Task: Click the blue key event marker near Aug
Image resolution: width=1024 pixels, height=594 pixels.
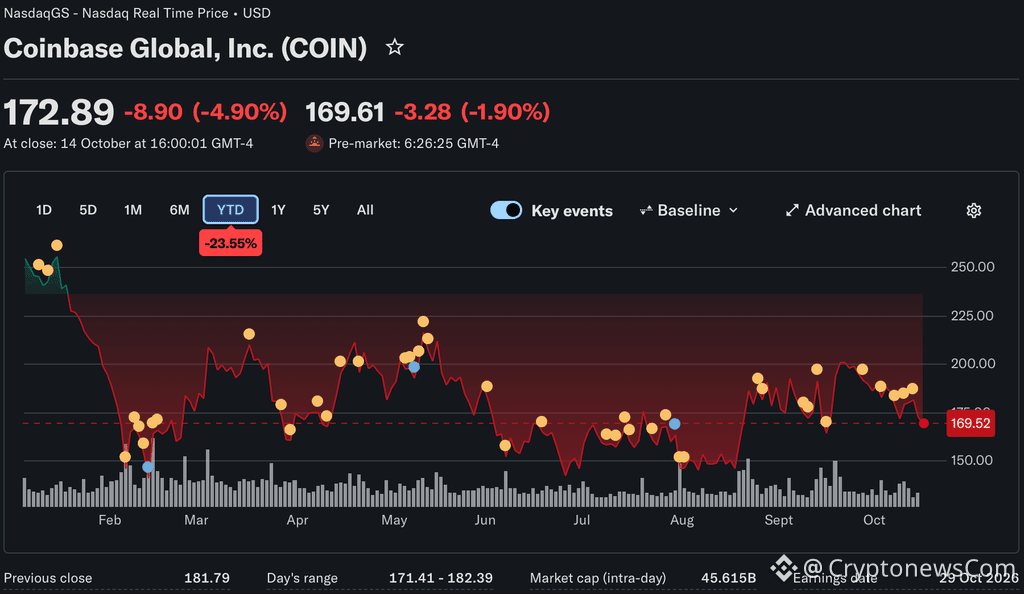Action: coord(675,424)
